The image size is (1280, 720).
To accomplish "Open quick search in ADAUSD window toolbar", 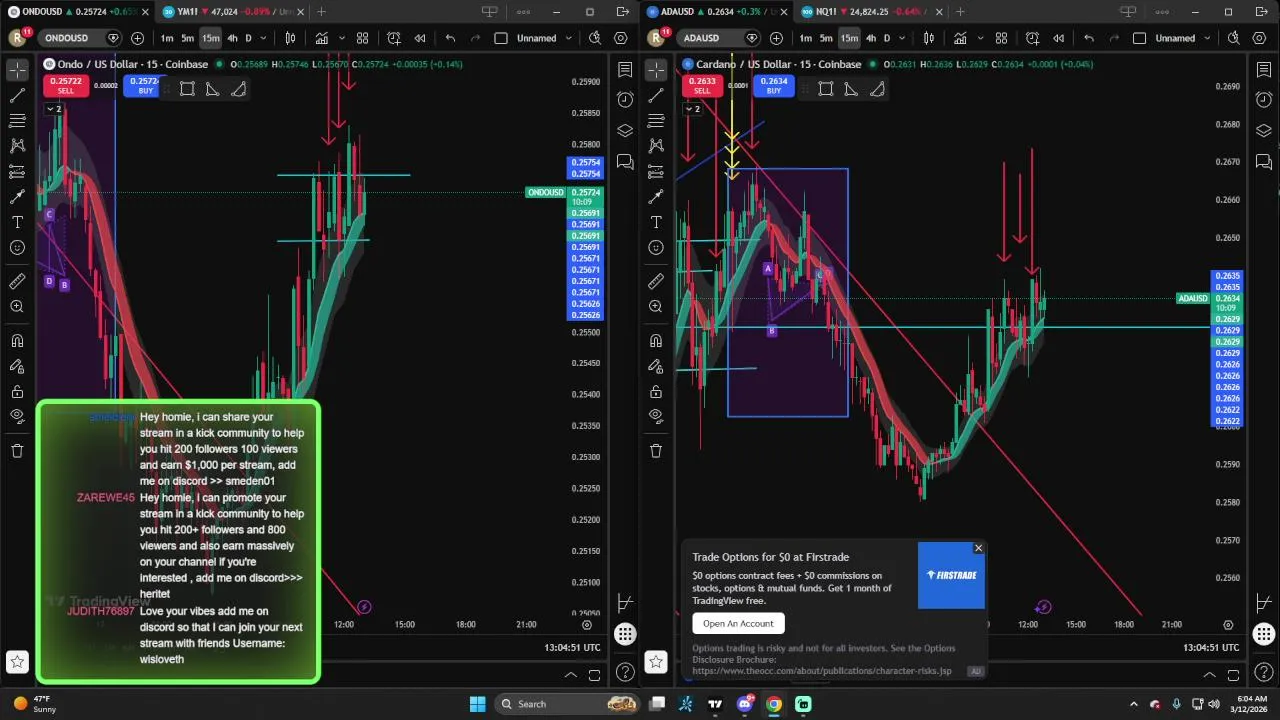I will click(x=1234, y=38).
